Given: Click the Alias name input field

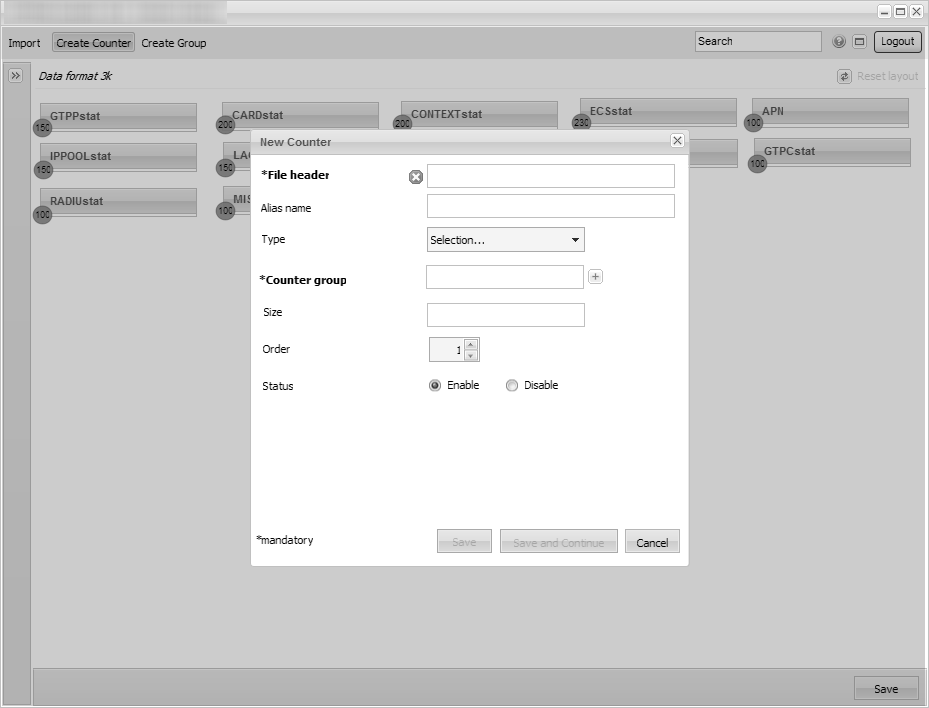Looking at the screenshot, I should 550,206.
